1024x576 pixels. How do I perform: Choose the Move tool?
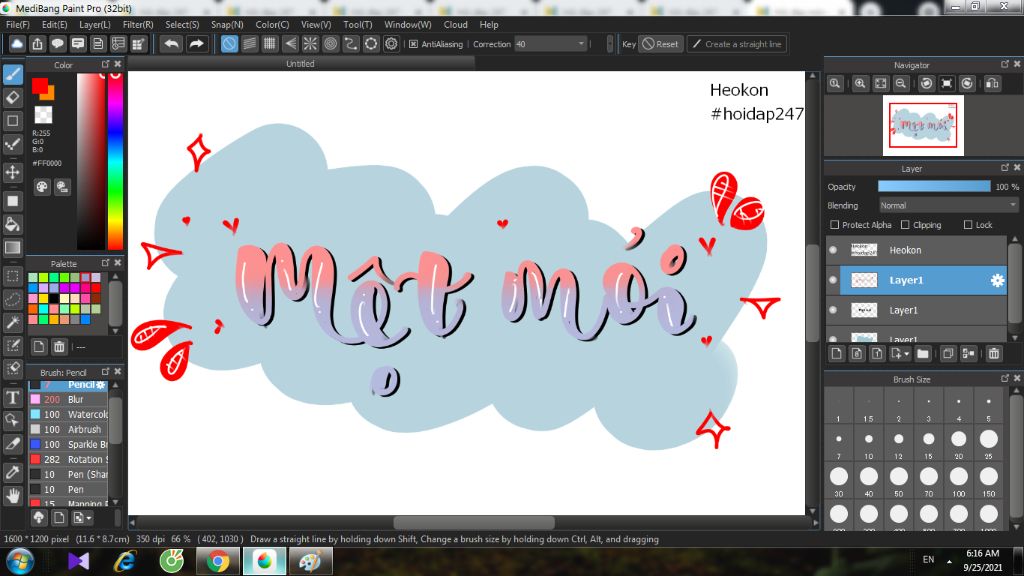pos(13,172)
